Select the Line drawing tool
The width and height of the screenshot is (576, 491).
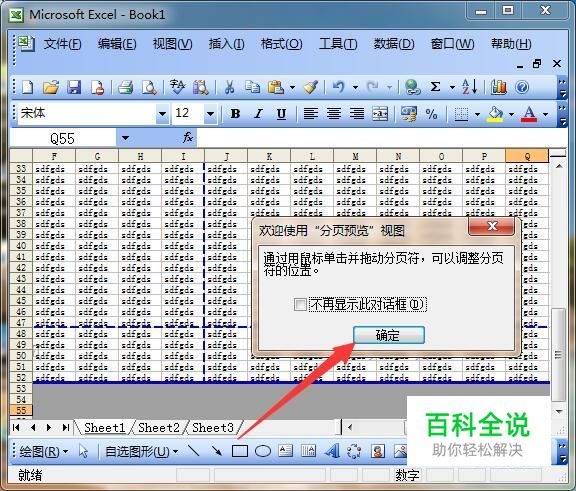tap(193, 451)
